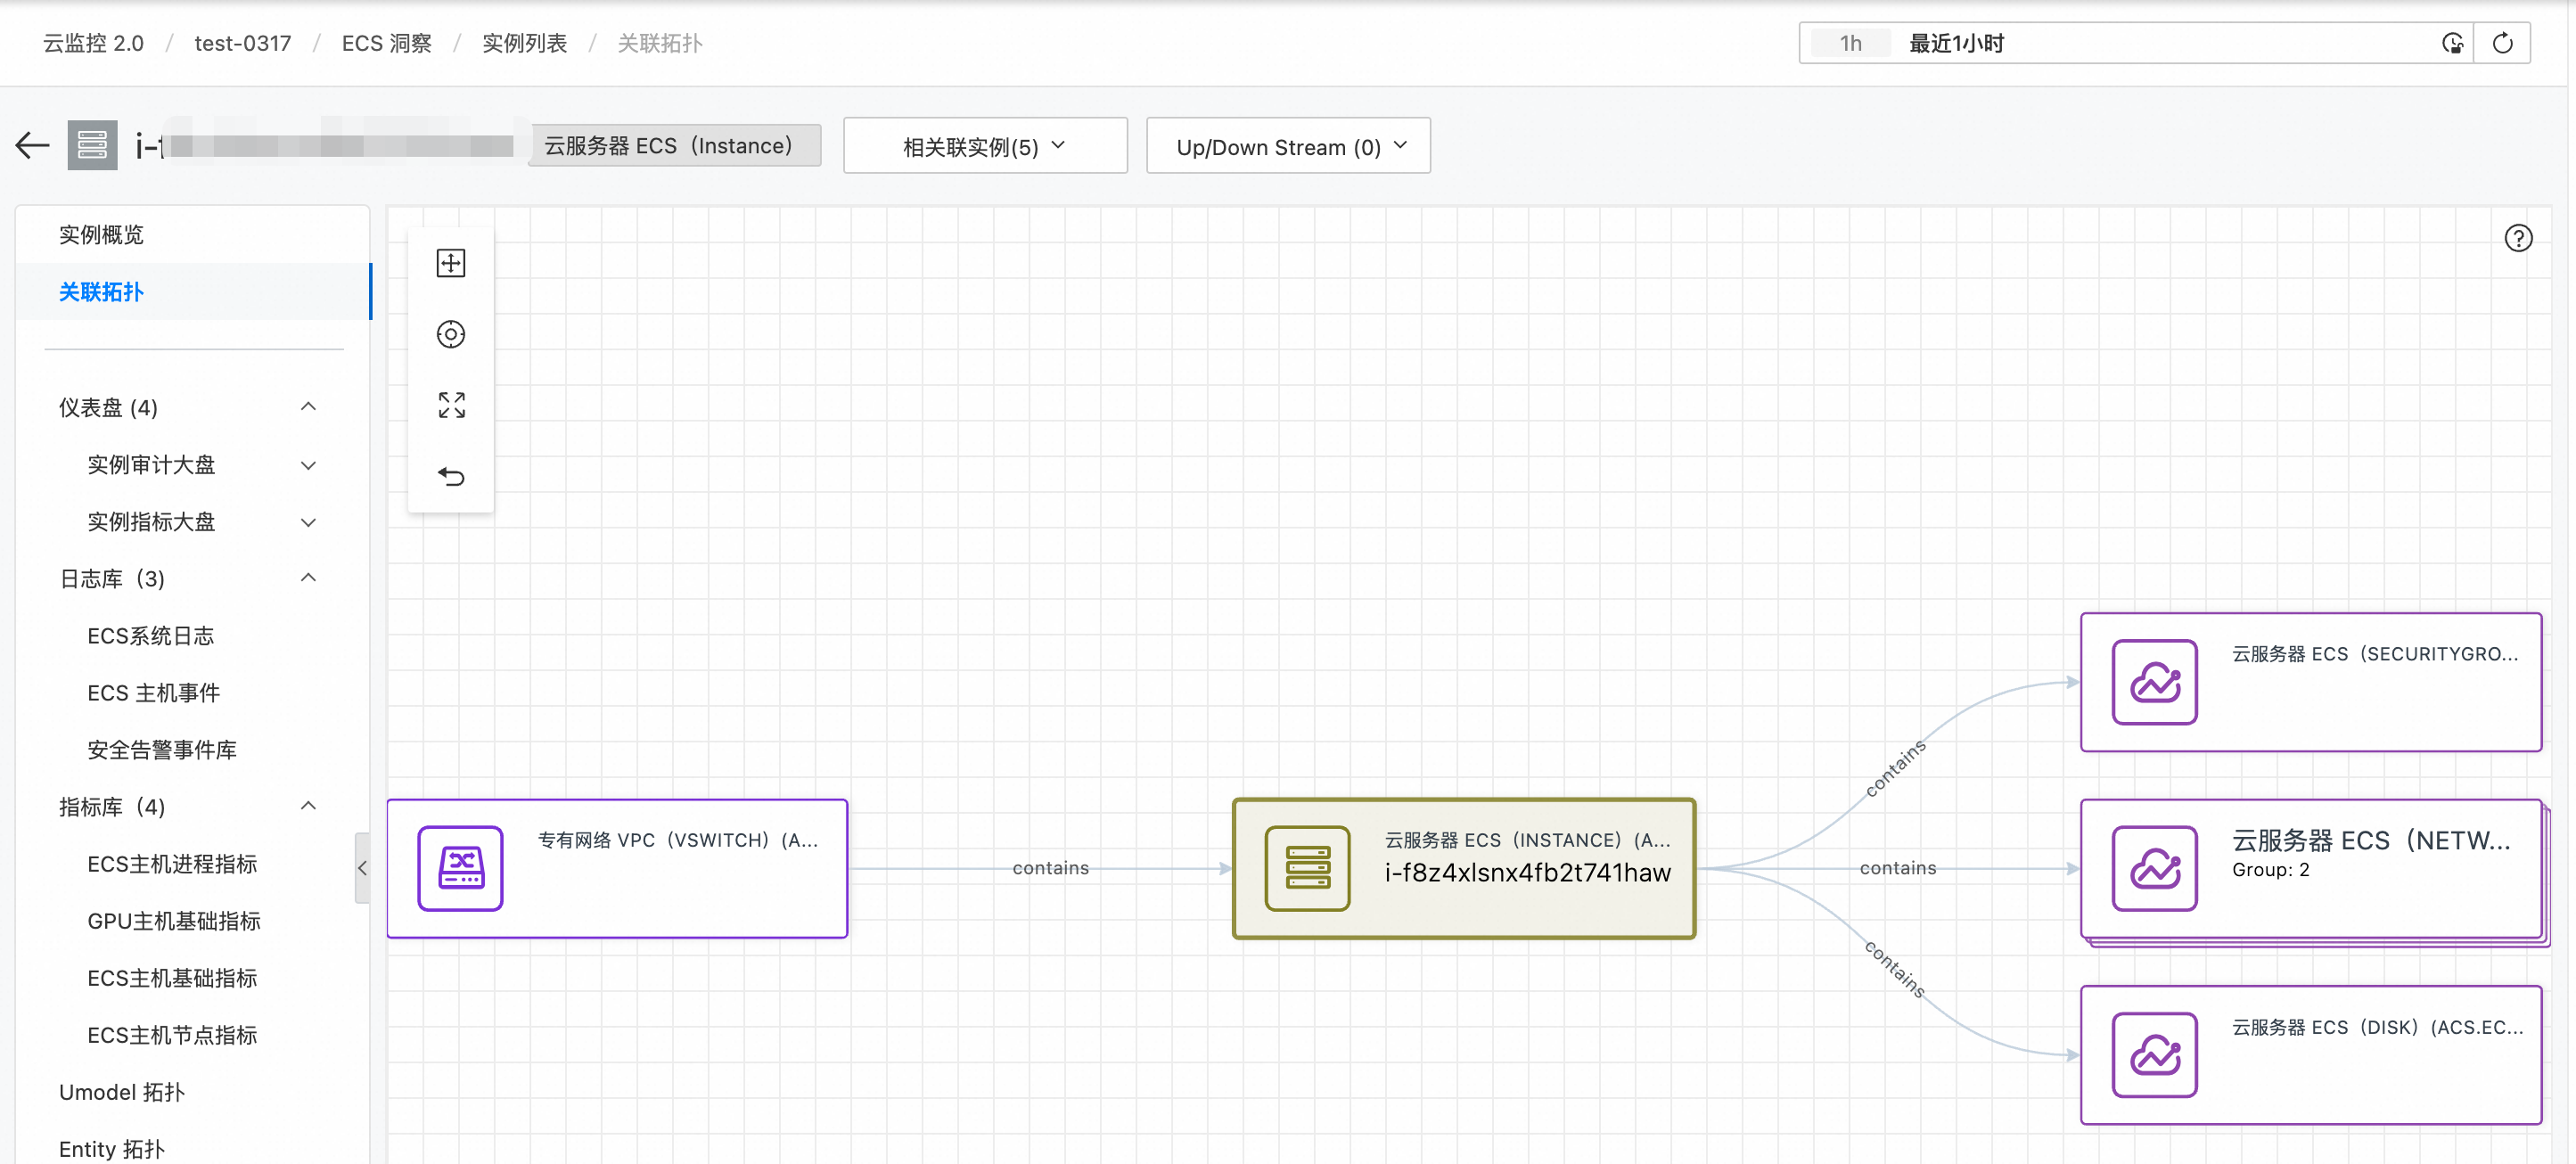This screenshot has height=1164, width=2576.
Task: Click the locate center target tool
Action: point(451,334)
